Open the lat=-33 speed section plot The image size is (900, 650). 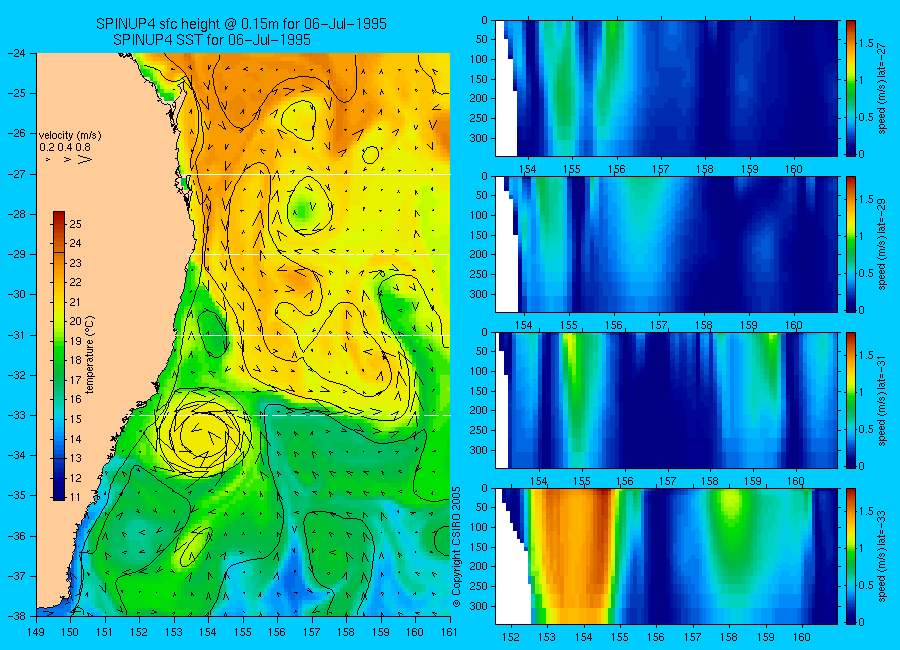(666, 556)
